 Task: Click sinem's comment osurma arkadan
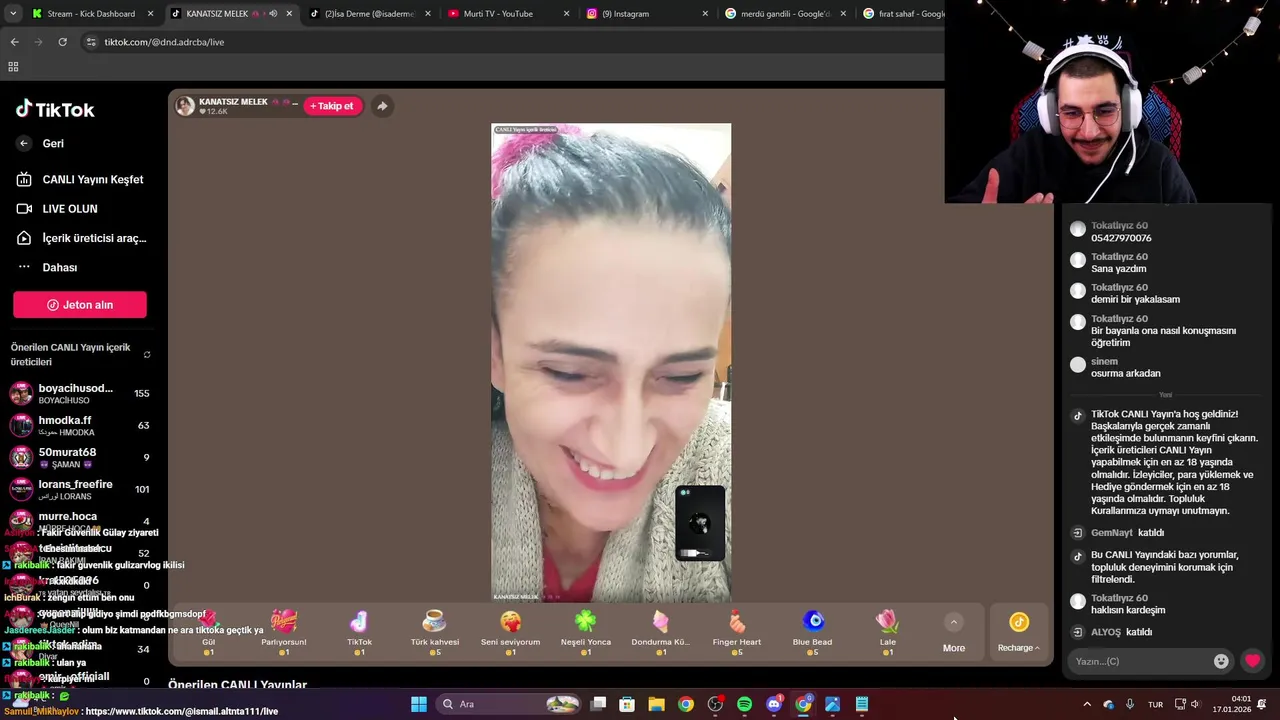coord(1126,373)
